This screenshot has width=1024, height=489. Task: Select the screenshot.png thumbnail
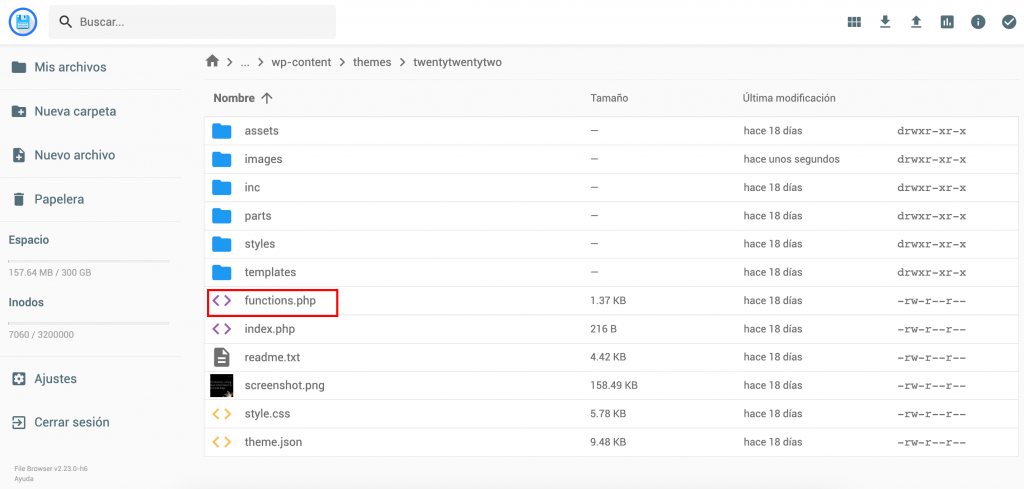(x=221, y=385)
